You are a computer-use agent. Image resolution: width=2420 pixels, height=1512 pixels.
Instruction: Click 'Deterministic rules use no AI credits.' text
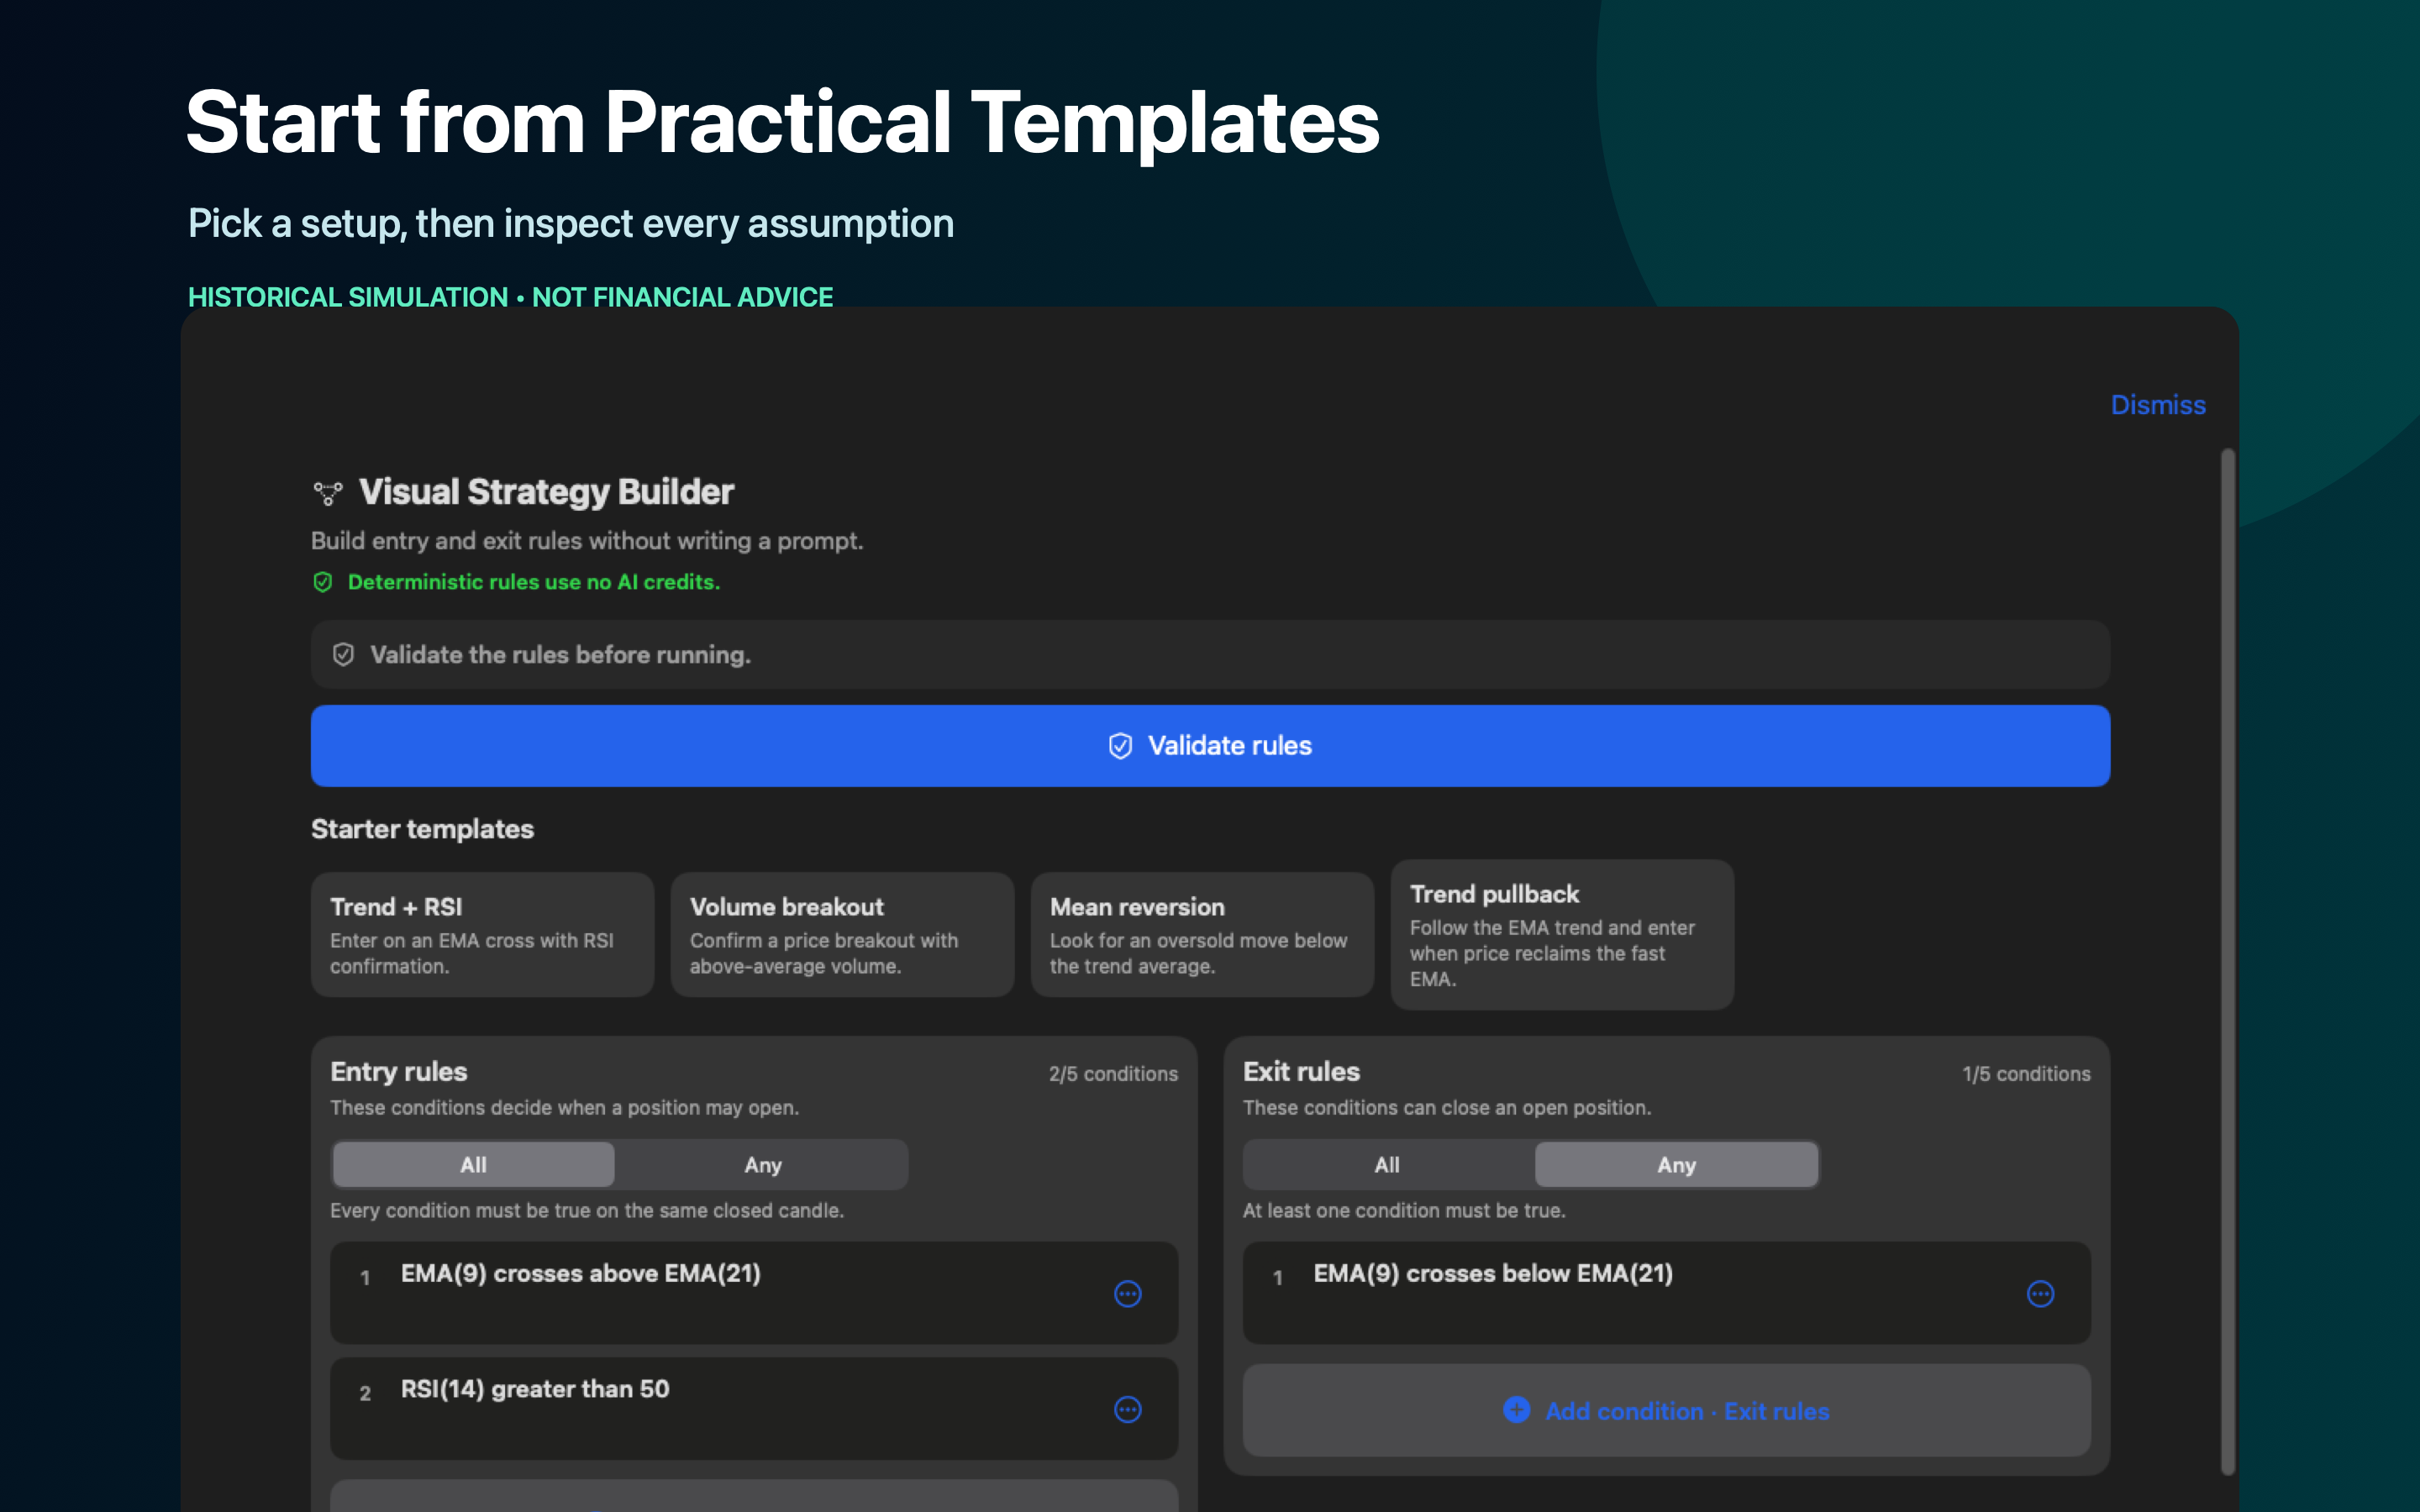tap(533, 582)
